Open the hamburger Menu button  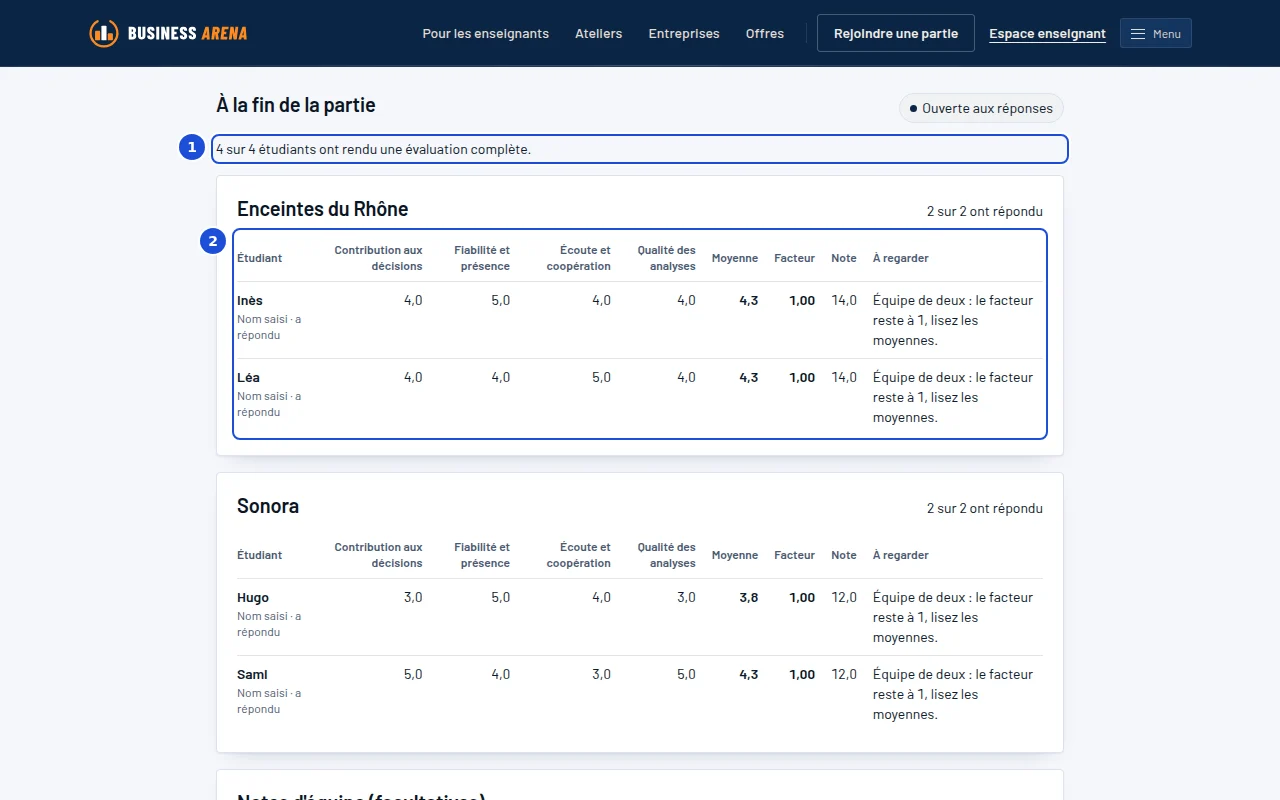[x=1156, y=33]
